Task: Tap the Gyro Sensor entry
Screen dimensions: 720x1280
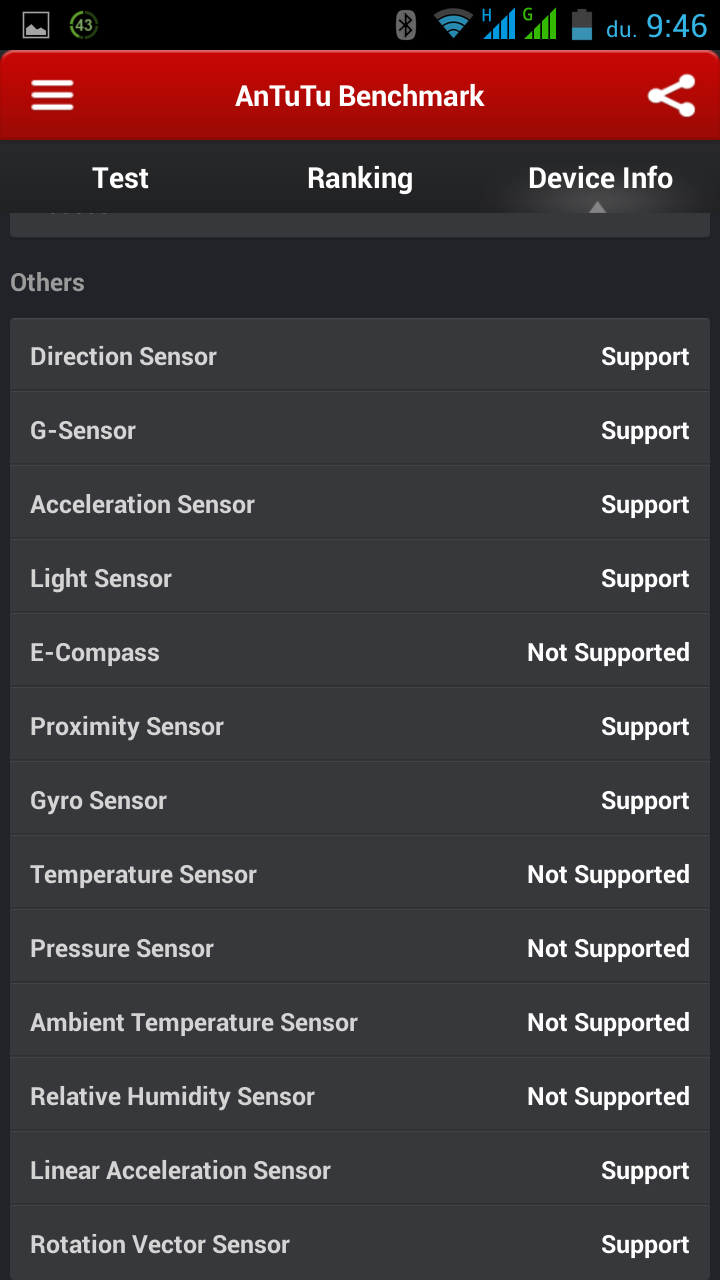Action: click(x=360, y=801)
